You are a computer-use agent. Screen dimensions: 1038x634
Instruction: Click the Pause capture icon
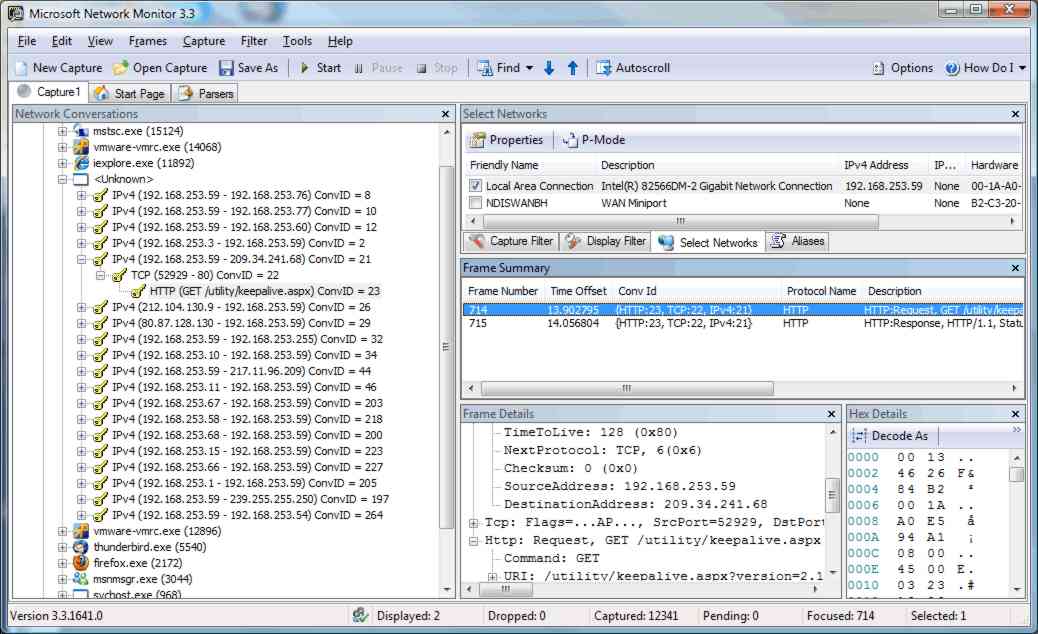(359, 68)
